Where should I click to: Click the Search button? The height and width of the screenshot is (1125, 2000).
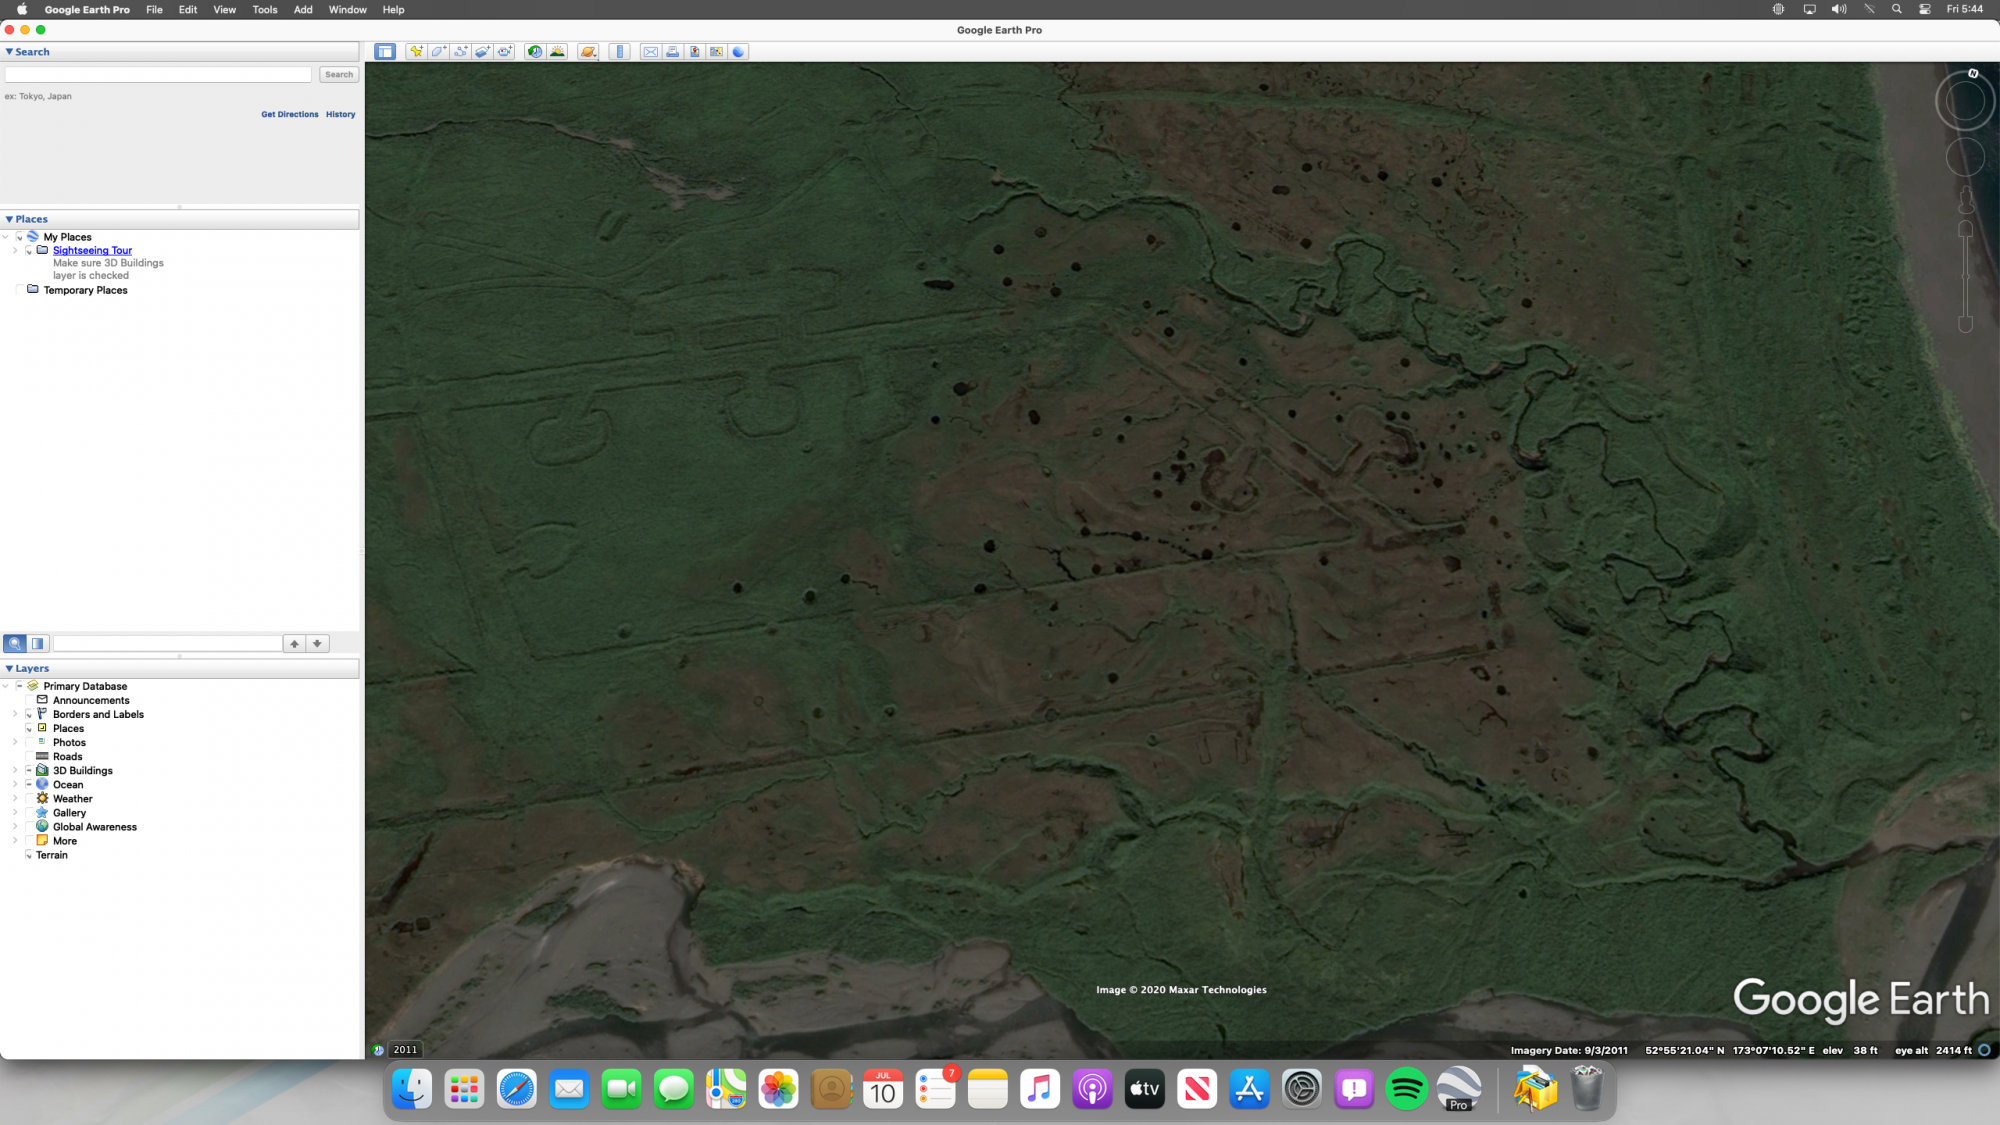click(x=339, y=74)
